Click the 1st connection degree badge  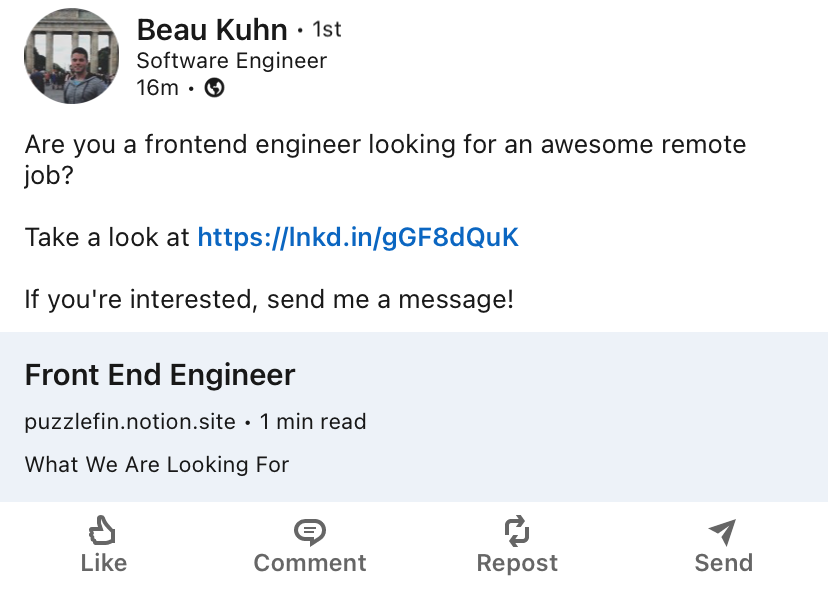[327, 30]
